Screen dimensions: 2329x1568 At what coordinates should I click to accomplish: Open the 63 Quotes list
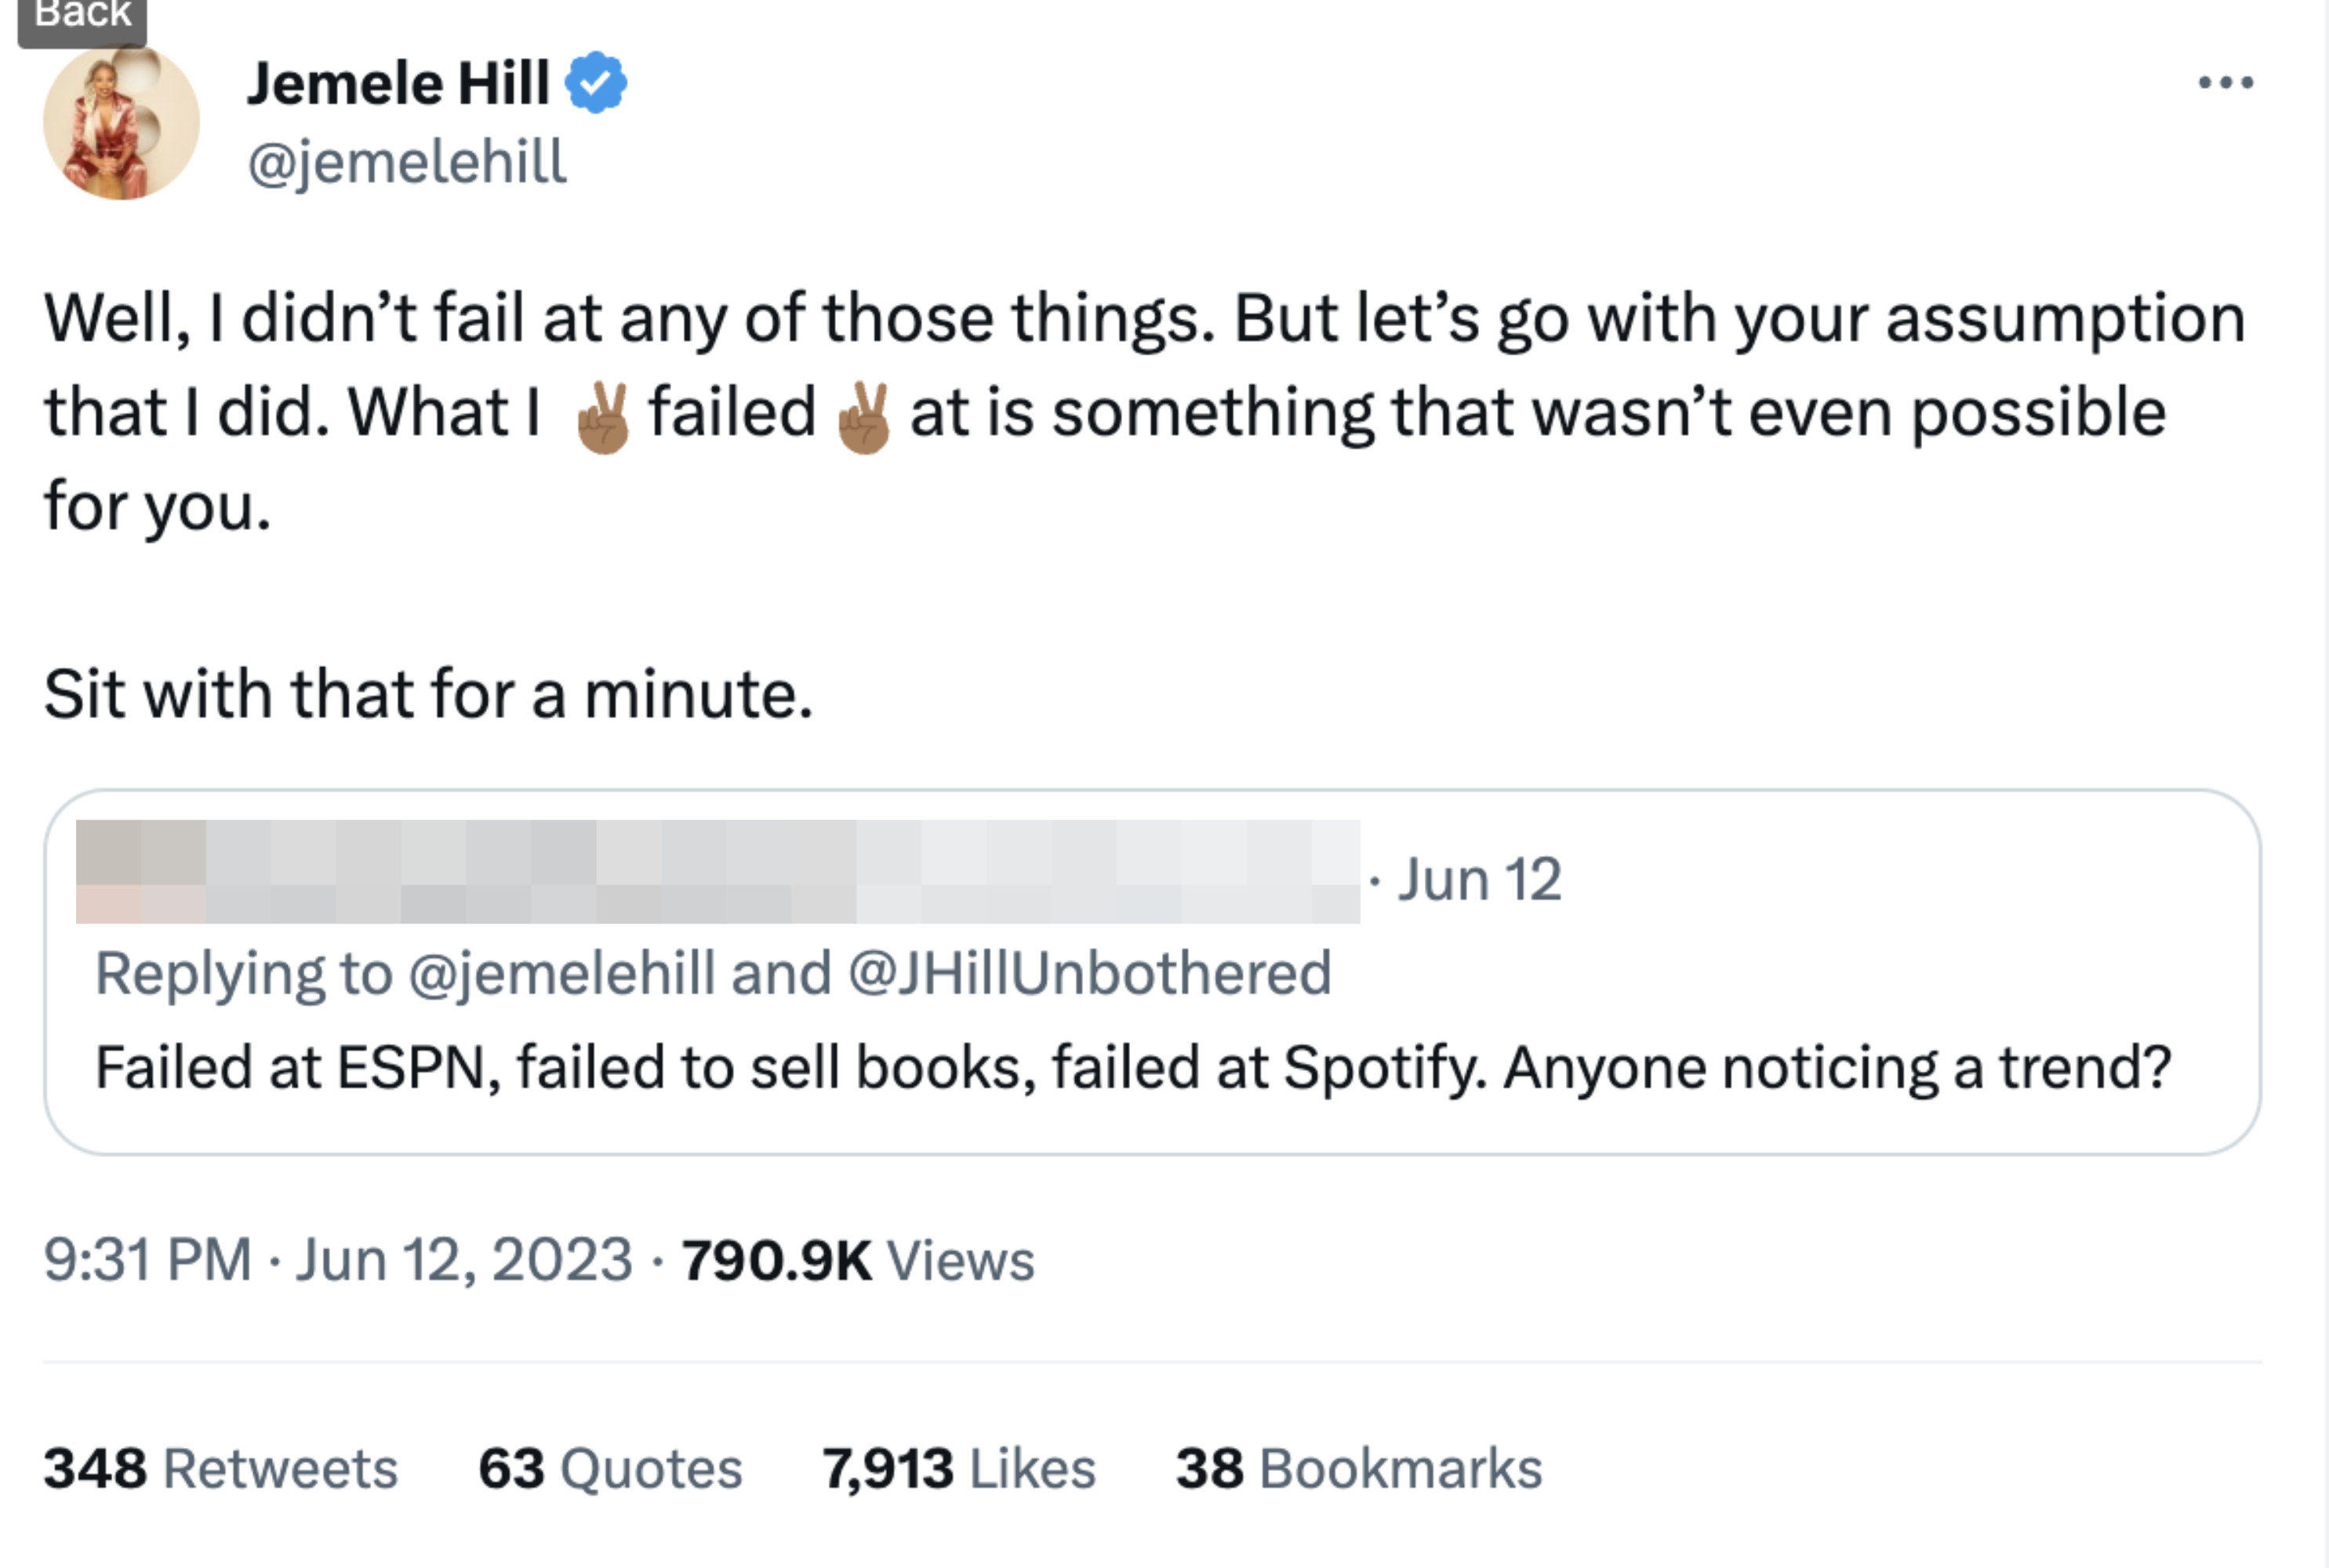pyautogui.click(x=610, y=1468)
